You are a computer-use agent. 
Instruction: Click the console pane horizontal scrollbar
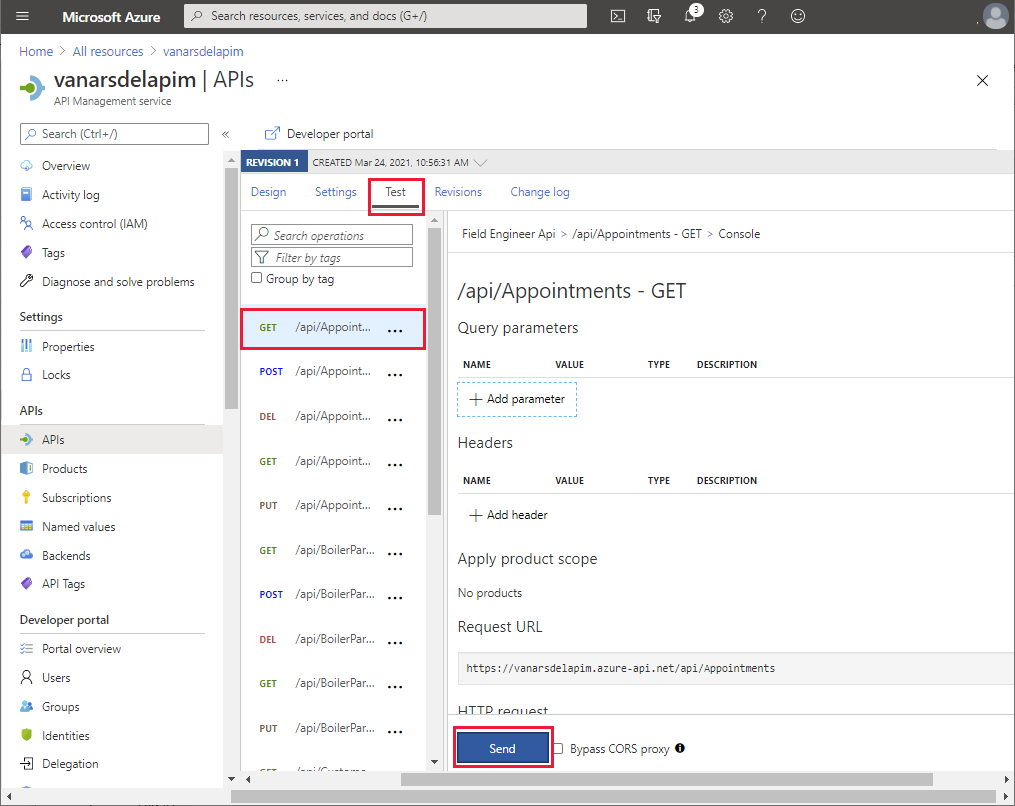coord(667,779)
